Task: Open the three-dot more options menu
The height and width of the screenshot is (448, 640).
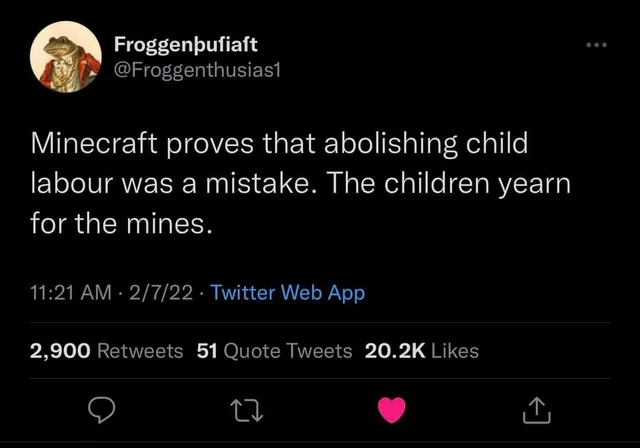Action: tap(596, 46)
